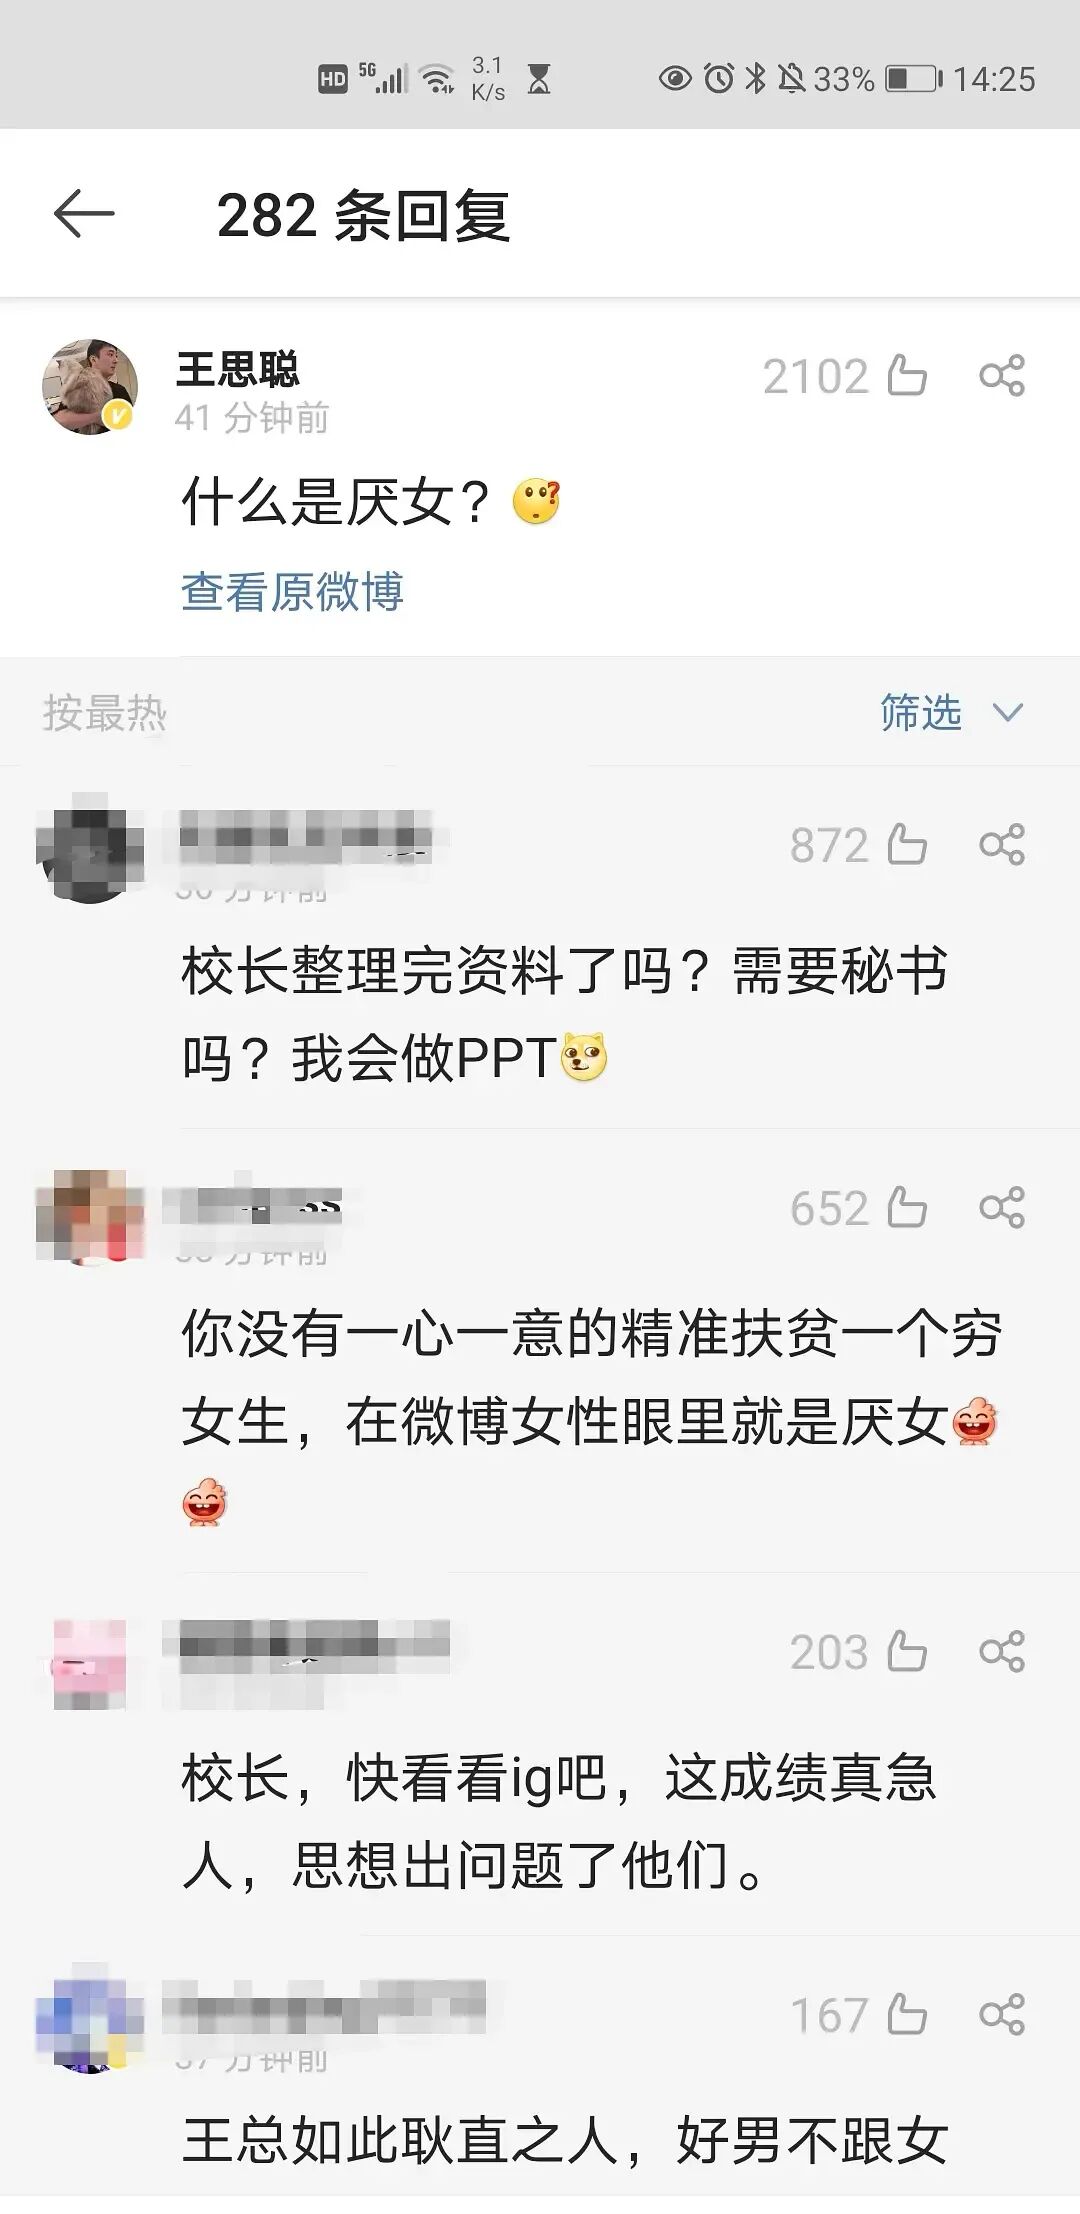
Task: Open the 王思聪 username profile
Action: 238,368
